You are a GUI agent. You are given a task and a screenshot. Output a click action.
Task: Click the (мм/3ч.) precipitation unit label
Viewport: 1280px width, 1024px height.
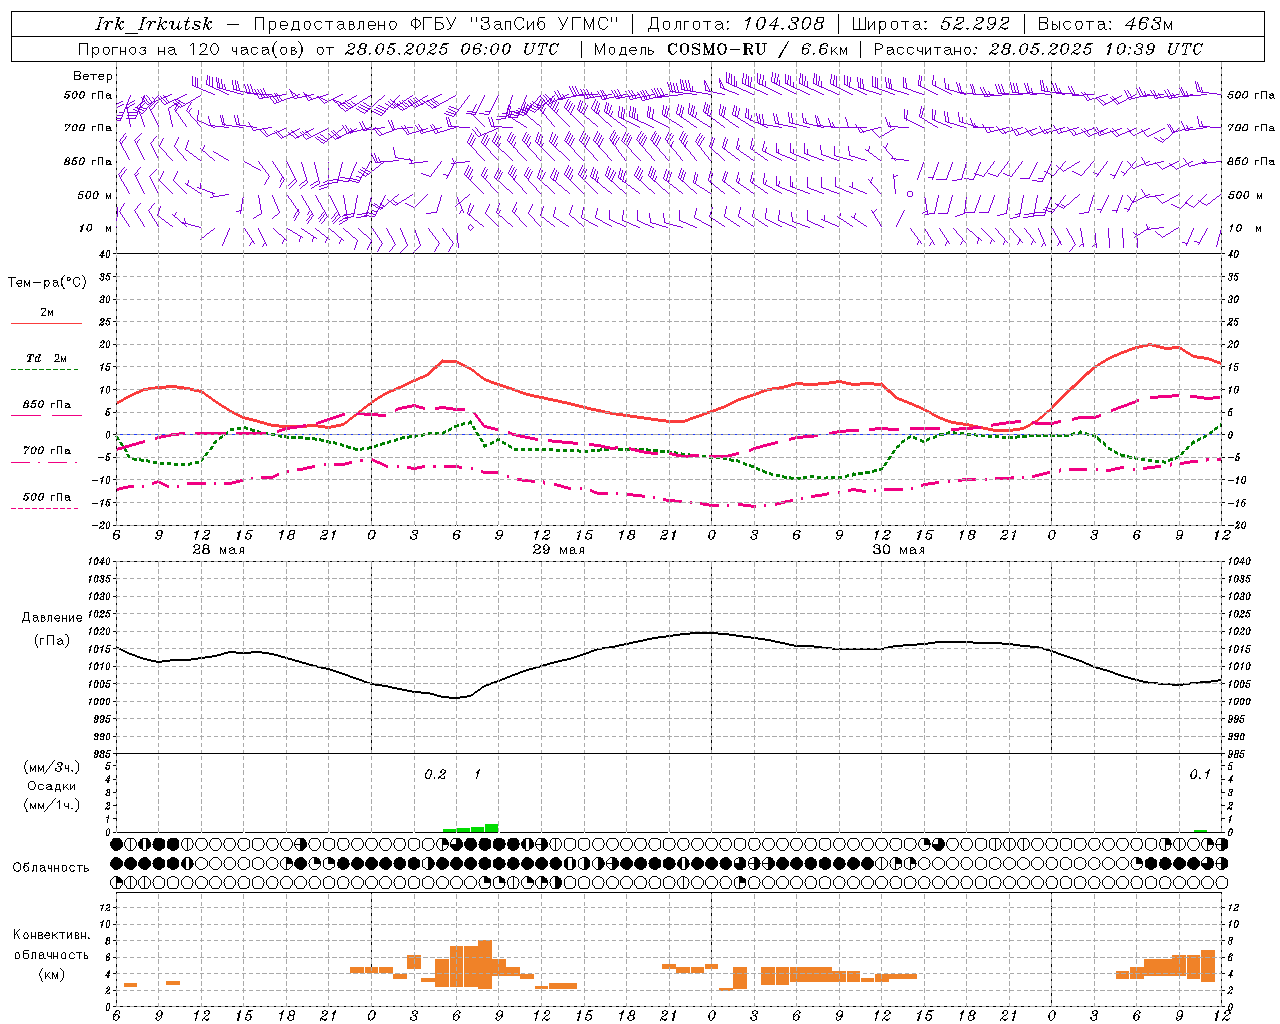[52, 767]
